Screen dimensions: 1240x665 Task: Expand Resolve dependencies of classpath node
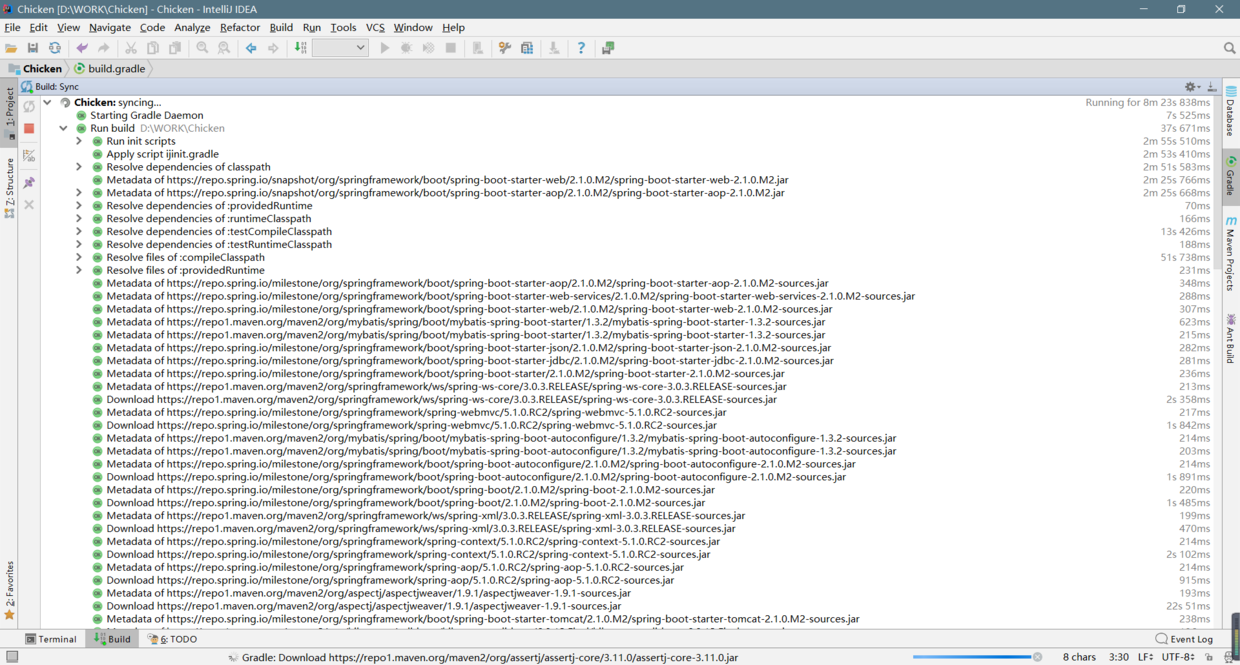[x=79, y=168]
